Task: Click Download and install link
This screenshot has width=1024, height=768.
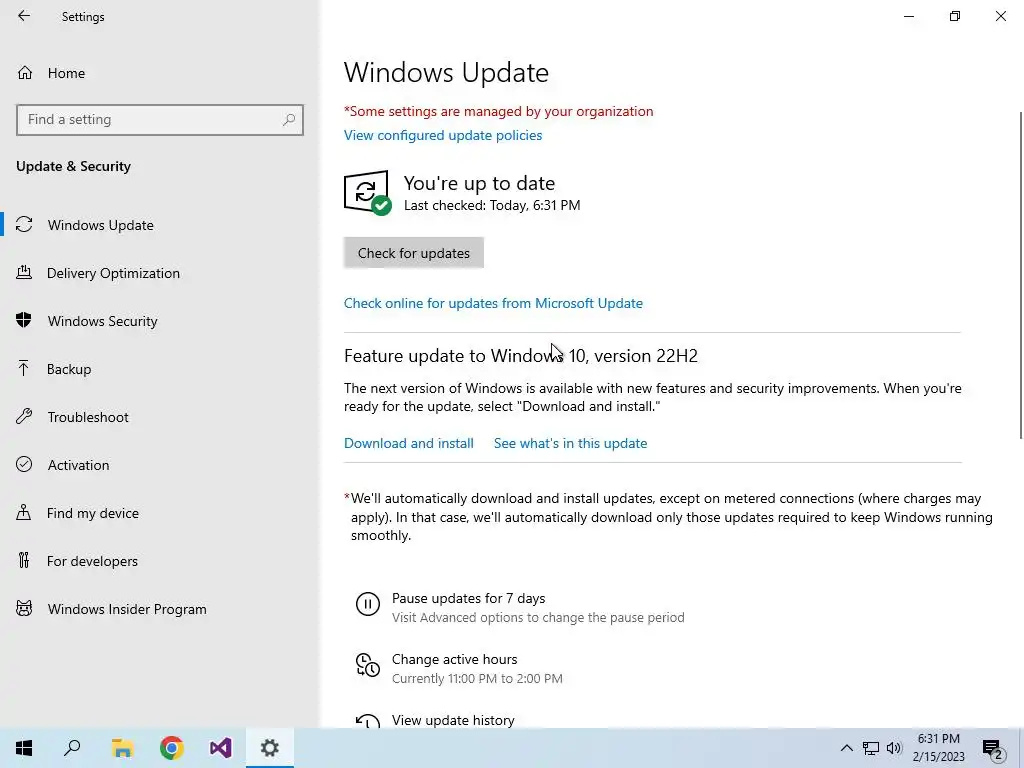Action: point(409,443)
